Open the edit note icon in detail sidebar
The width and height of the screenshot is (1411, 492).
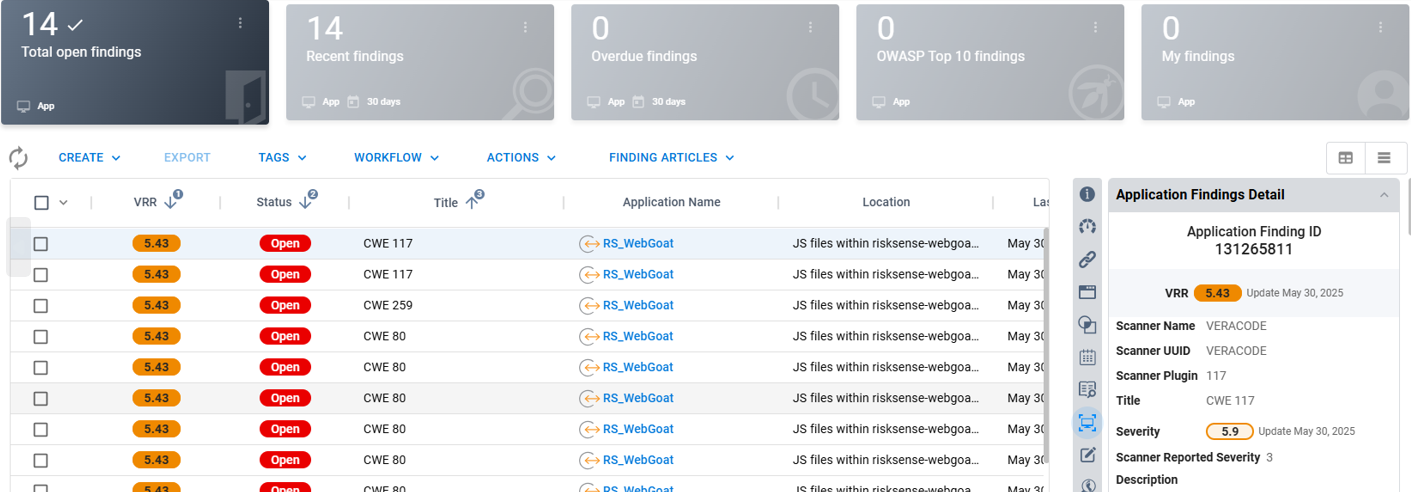[1087, 455]
